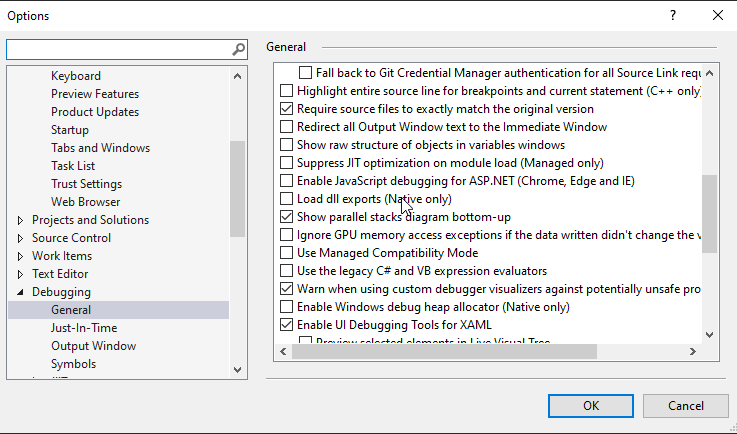This screenshot has height=434, width=737.
Task: Click the category tree scrollbar thumb
Action: coord(238,189)
